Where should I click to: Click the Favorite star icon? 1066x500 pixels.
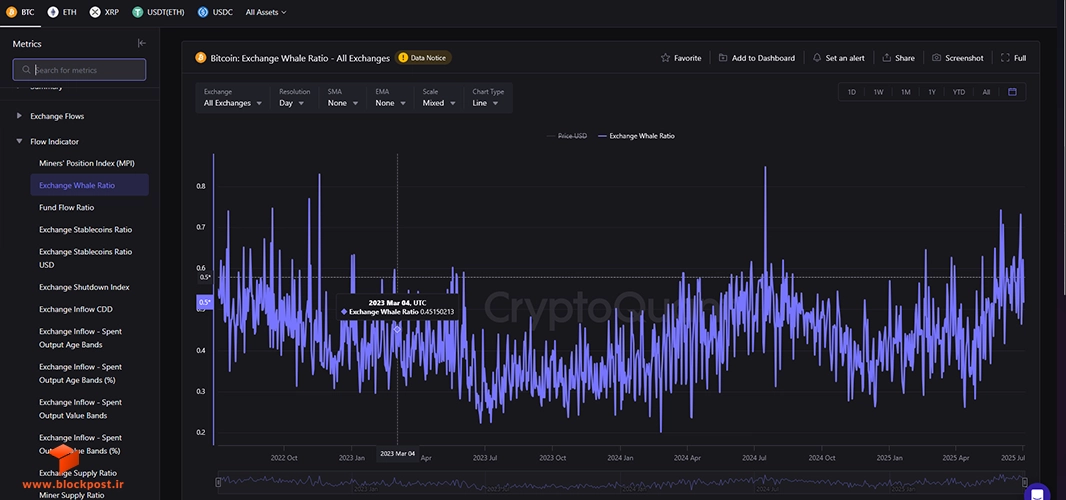click(x=665, y=58)
